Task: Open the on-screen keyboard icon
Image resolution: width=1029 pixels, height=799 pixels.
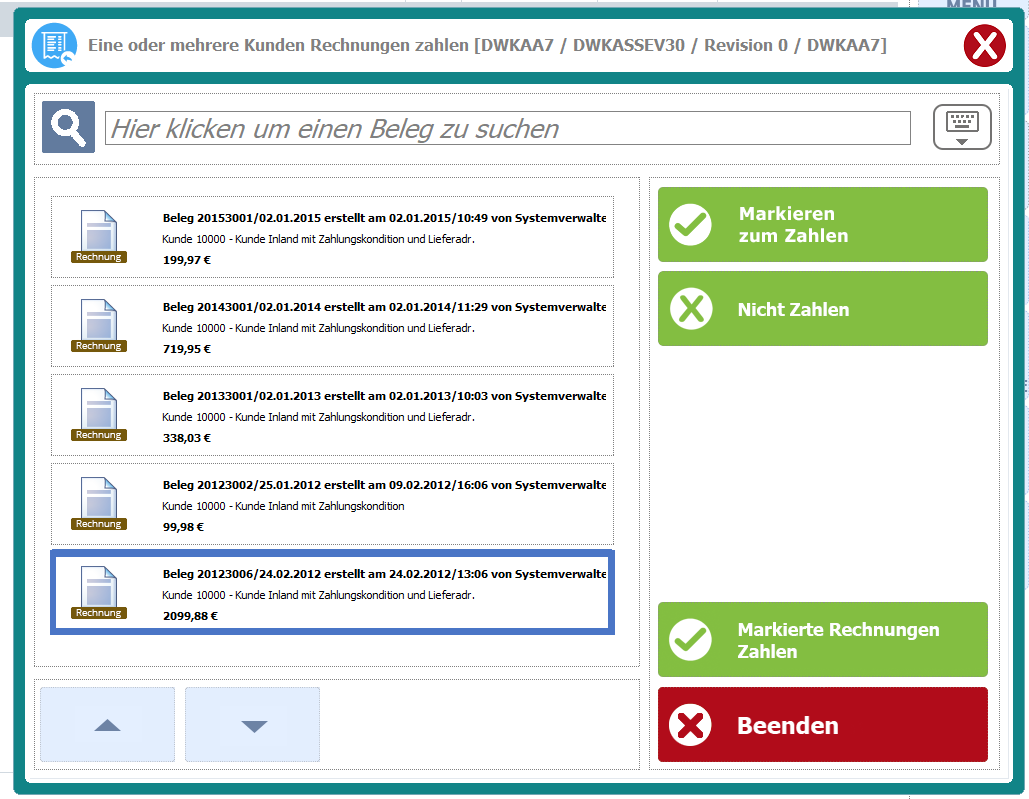Action: pos(961,127)
